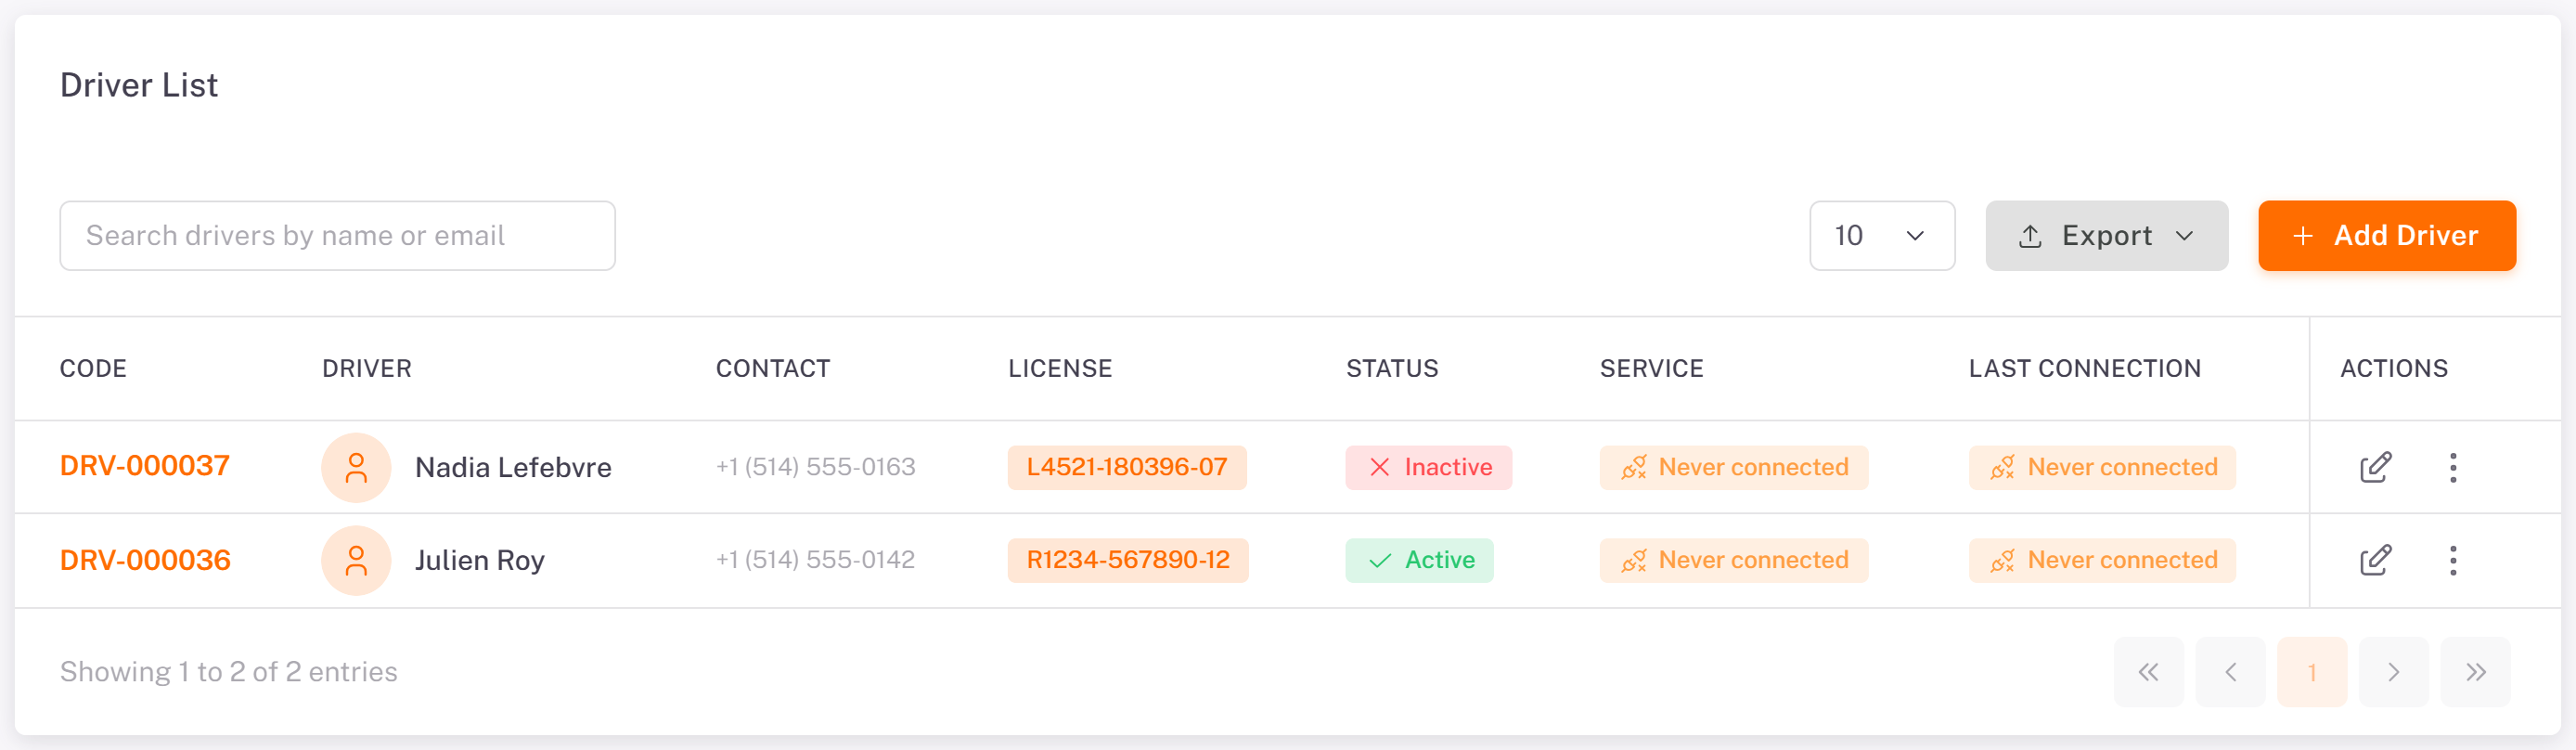This screenshot has height=750, width=2576.
Task: Click Julien Roy's Last Connection Never connected badge
Action: [x=2102, y=560]
